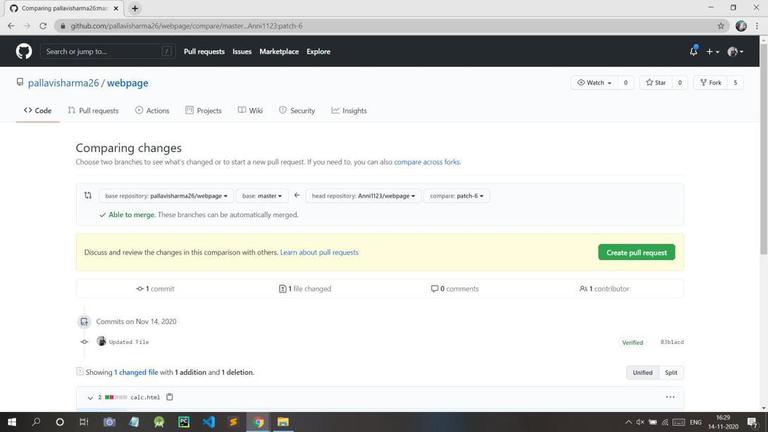Screen dimensions: 768x432
Task: Jump to the 1 commit section
Action: point(155,288)
